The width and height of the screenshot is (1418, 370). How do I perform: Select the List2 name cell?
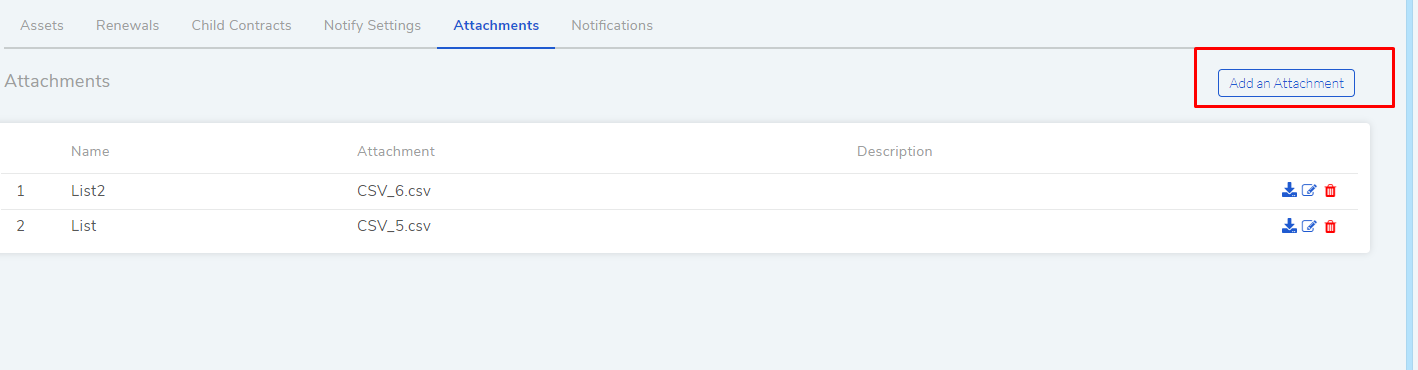pyautogui.click(x=88, y=190)
